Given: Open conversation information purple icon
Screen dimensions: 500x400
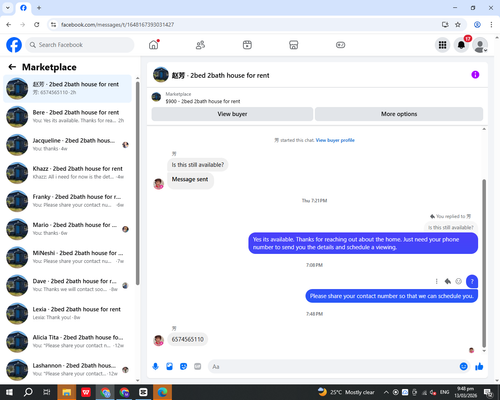Looking at the screenshot, I should tap(475, 75).
